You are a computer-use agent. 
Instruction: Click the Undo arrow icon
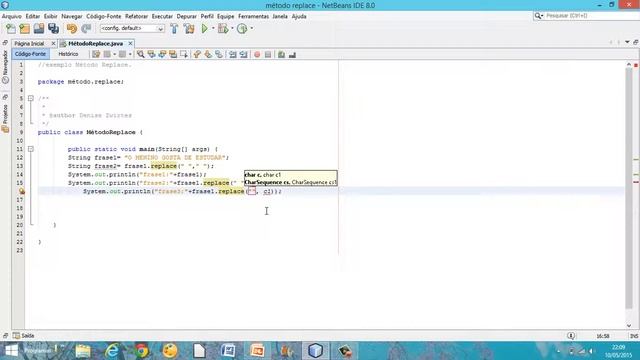(72, 28)
